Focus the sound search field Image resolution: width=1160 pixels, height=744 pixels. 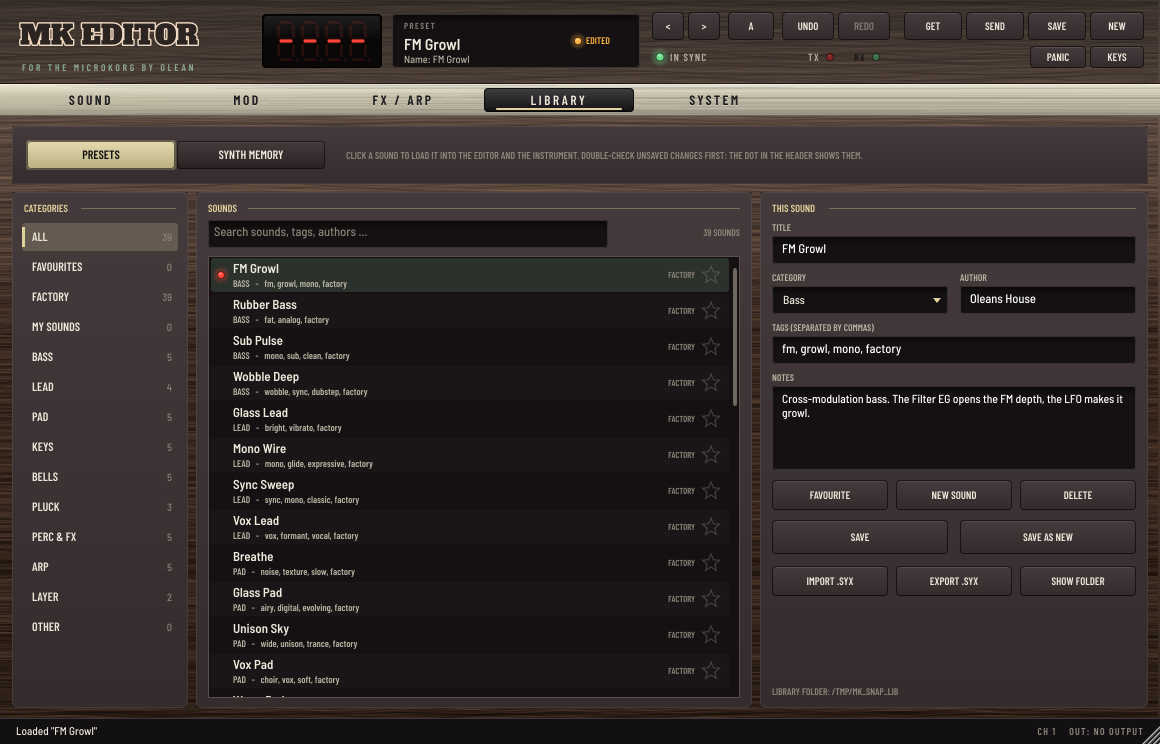[x=408, y=233]
